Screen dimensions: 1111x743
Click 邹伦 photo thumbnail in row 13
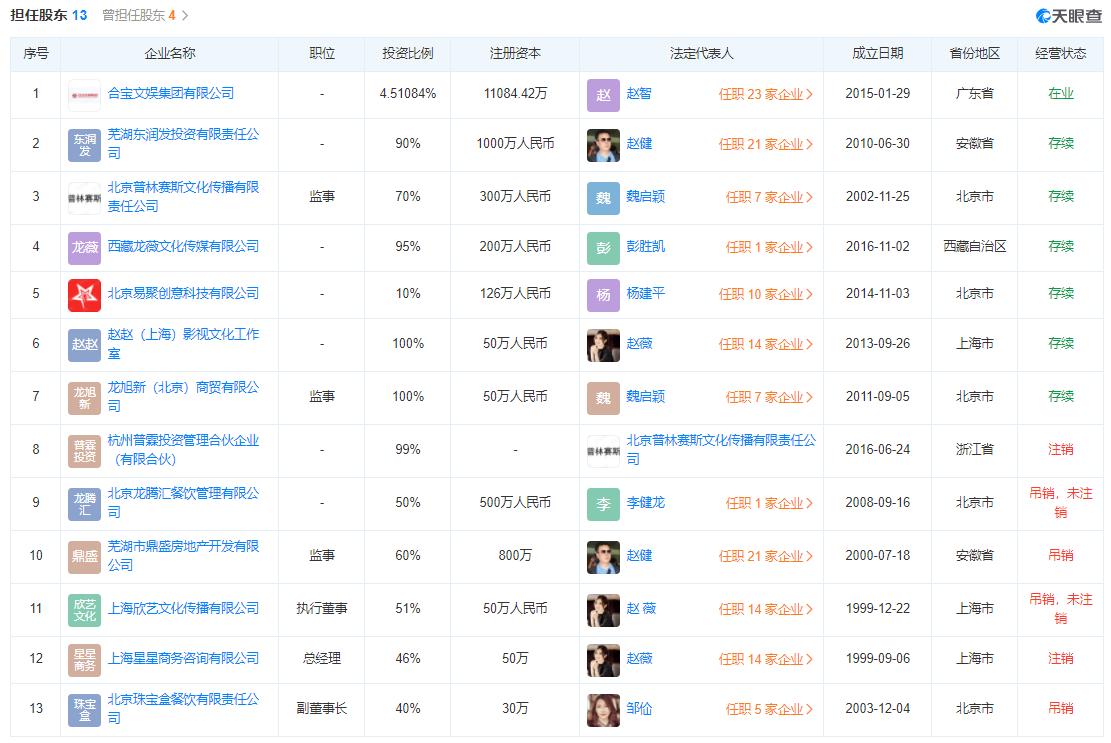point(603,710)
